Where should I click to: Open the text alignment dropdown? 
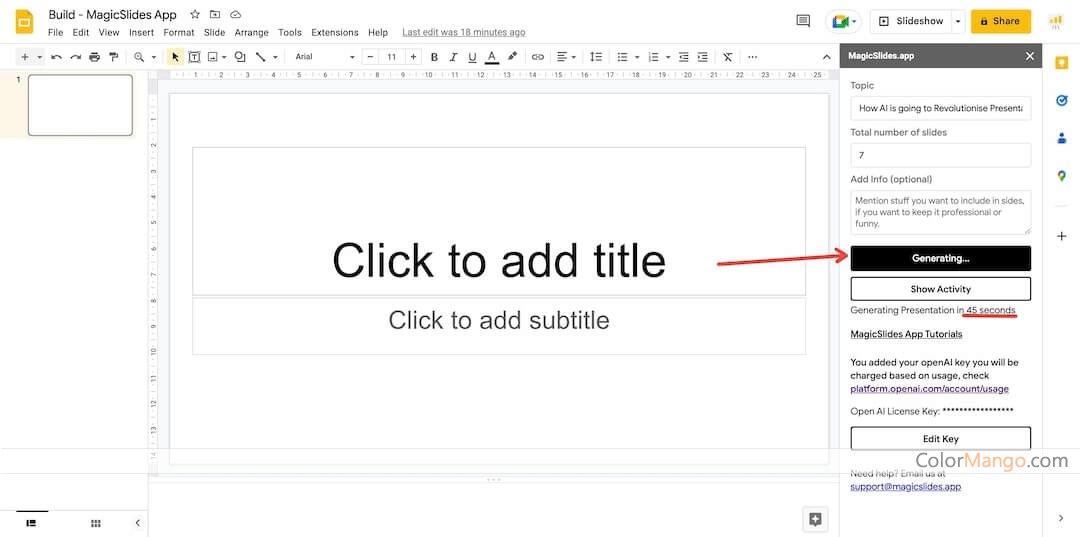565,57
